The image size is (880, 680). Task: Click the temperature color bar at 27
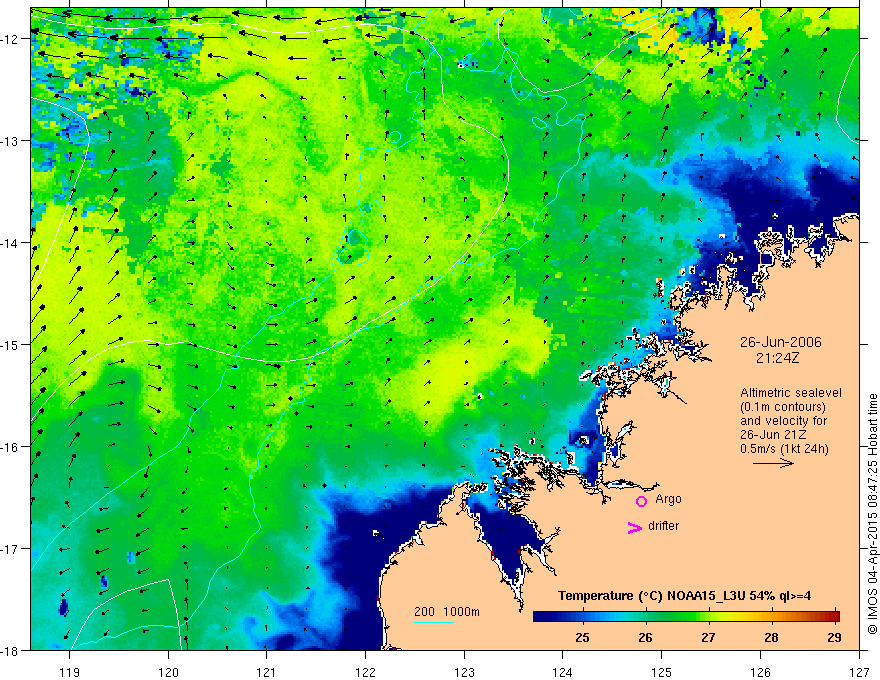click(x=708, y=617)
